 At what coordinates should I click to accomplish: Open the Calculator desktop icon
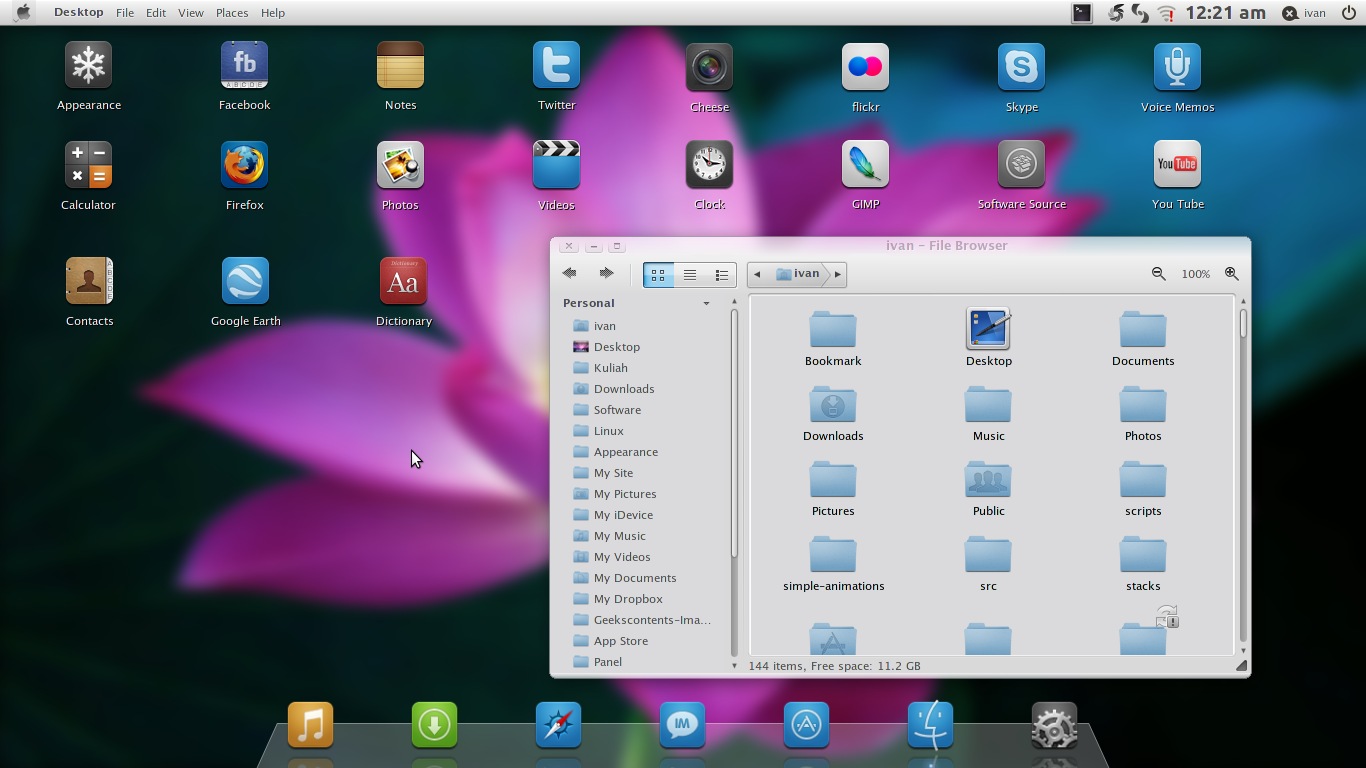pyautogui.click(x=88, y=165)
